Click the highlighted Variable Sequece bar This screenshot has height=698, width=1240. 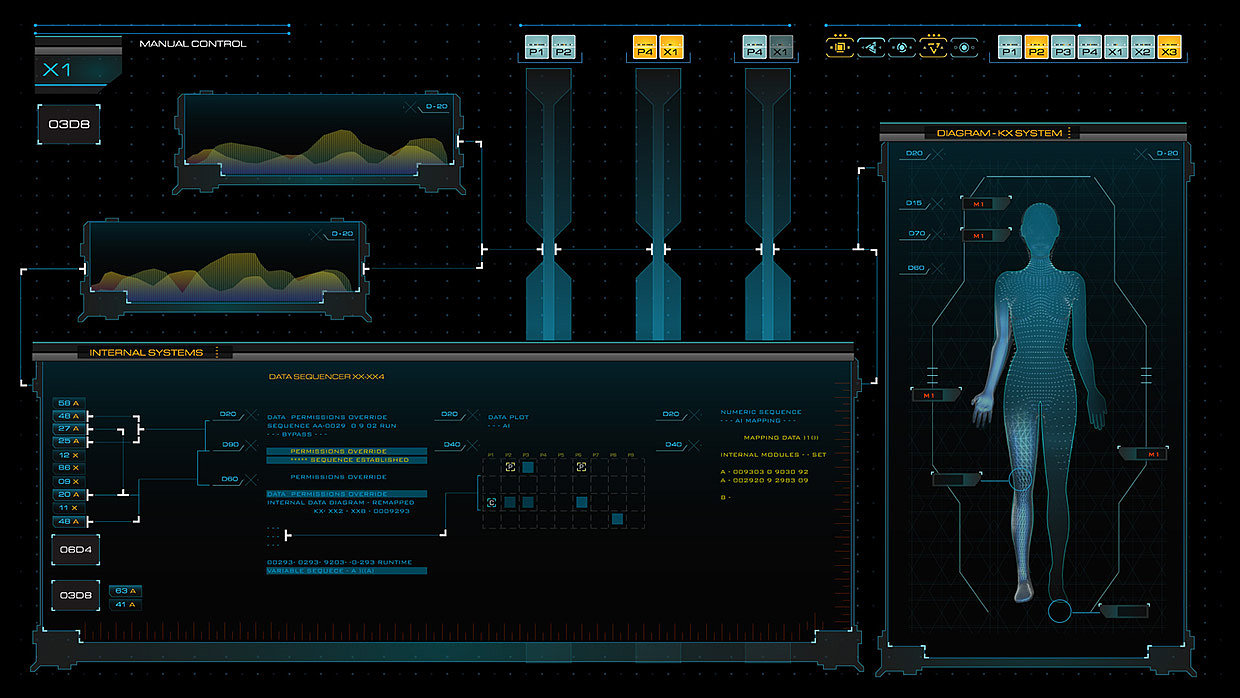point(346,571)
